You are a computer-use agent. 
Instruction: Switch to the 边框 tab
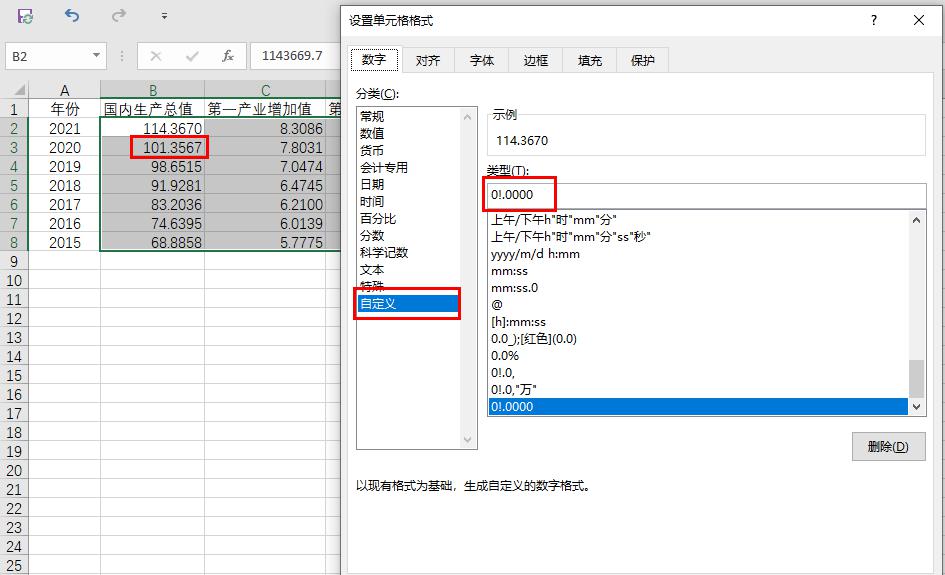pos(535,60)
